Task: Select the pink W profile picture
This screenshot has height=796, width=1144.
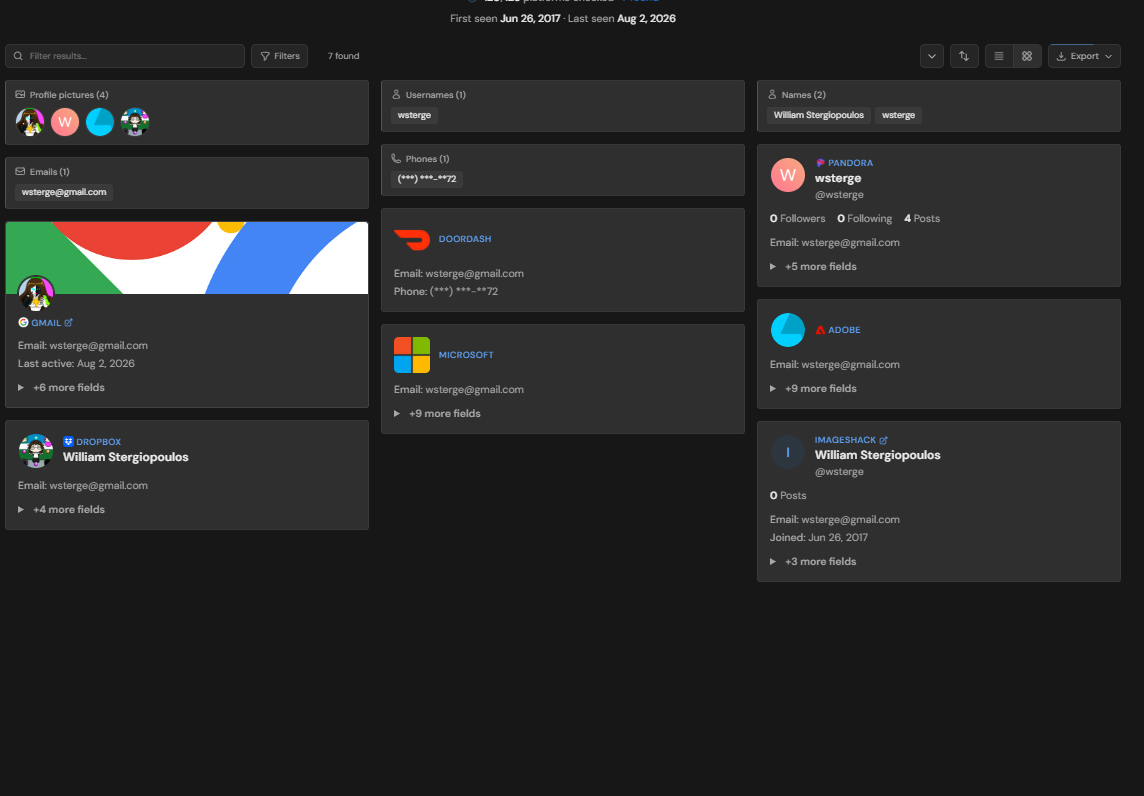Action: (65, 122)
